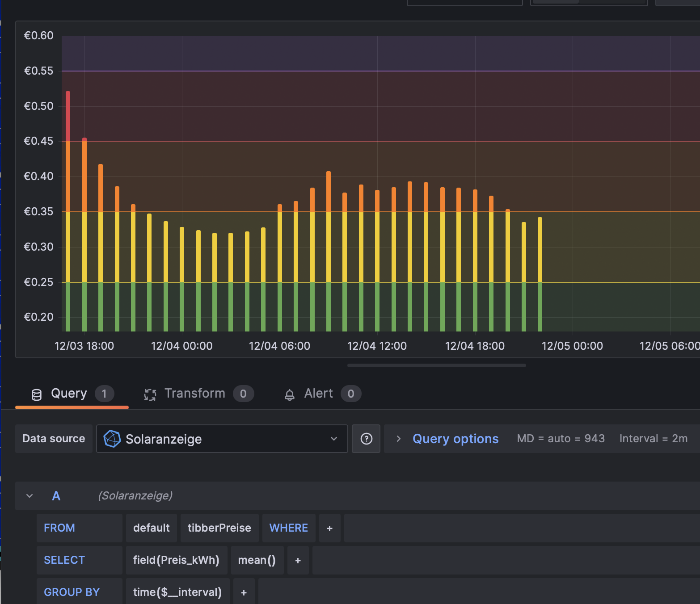Click the mean() aggregation segment
700x604 pixels.
click(x=257, y=560)
